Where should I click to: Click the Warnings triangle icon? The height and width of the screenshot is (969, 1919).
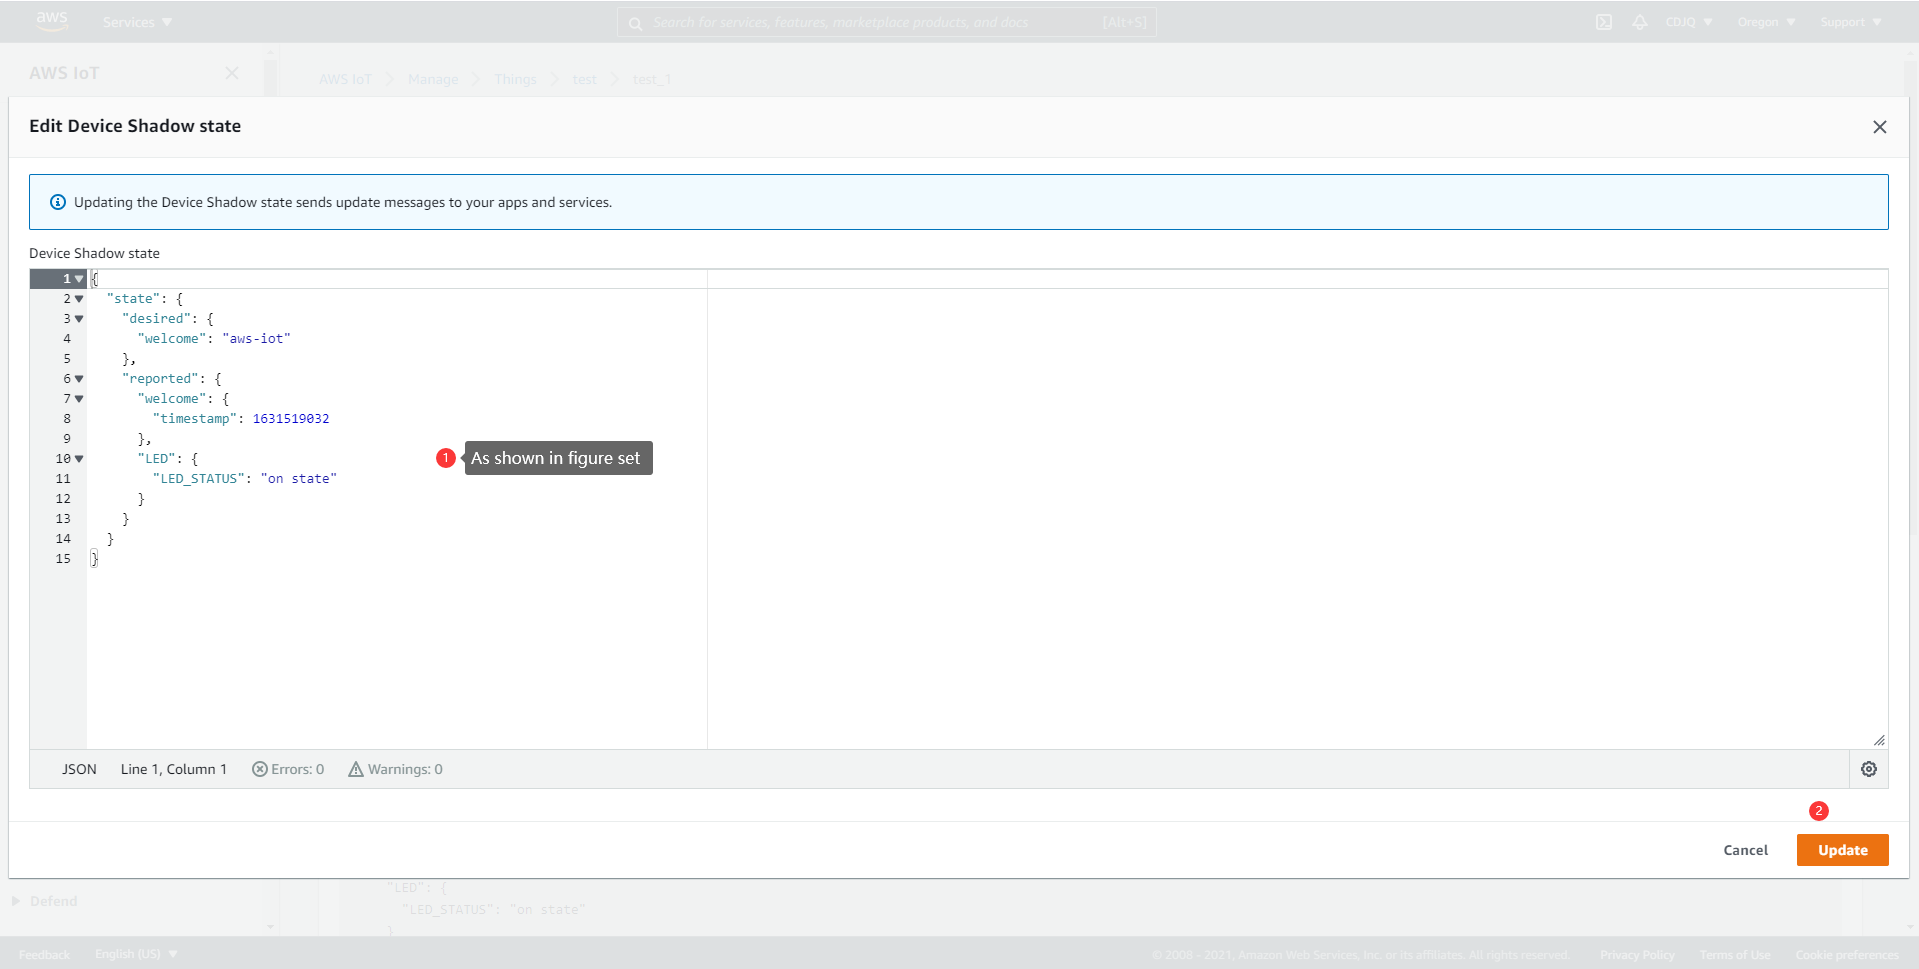[355, 769]
